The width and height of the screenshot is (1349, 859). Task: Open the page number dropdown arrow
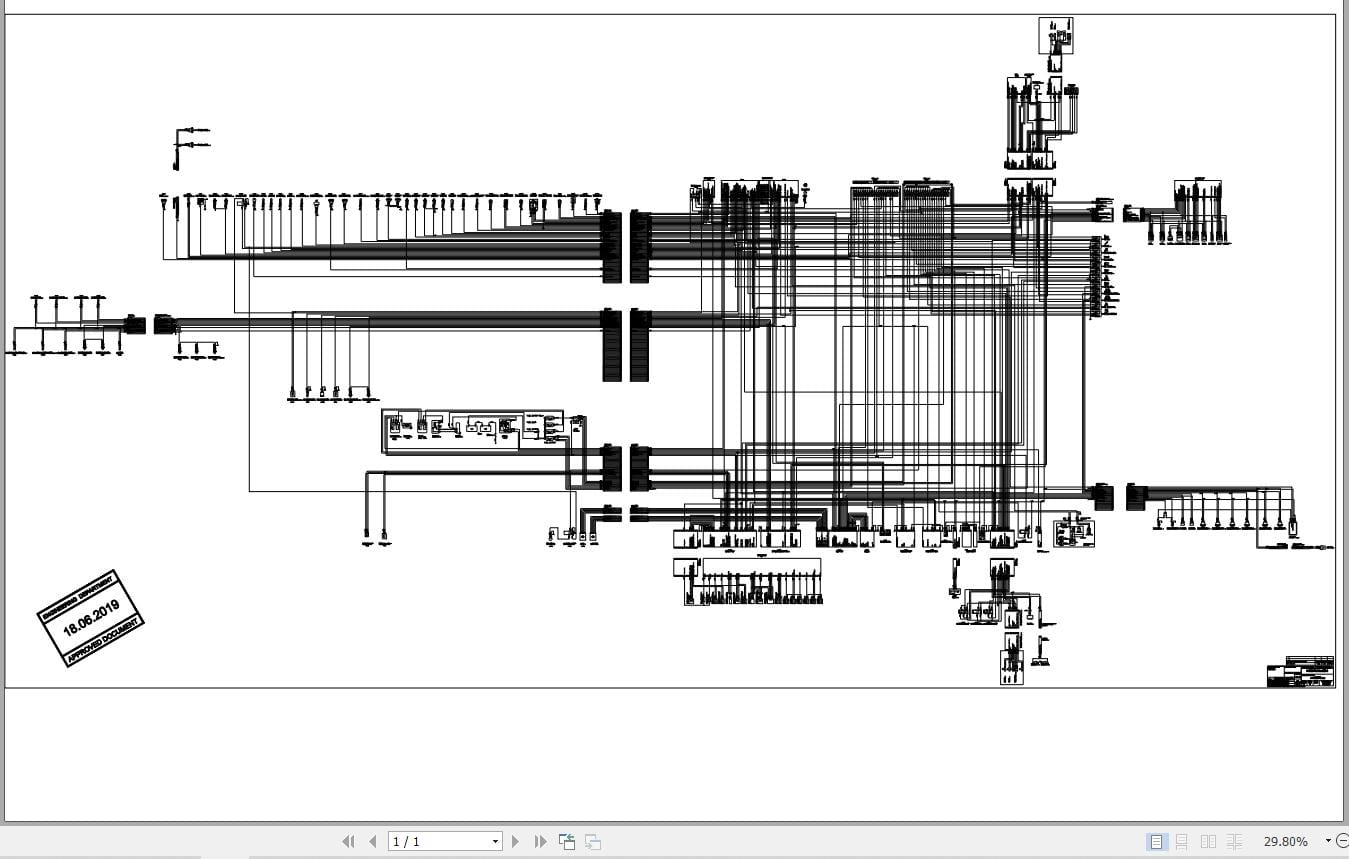pyautogui.click(x=495, y=842)
